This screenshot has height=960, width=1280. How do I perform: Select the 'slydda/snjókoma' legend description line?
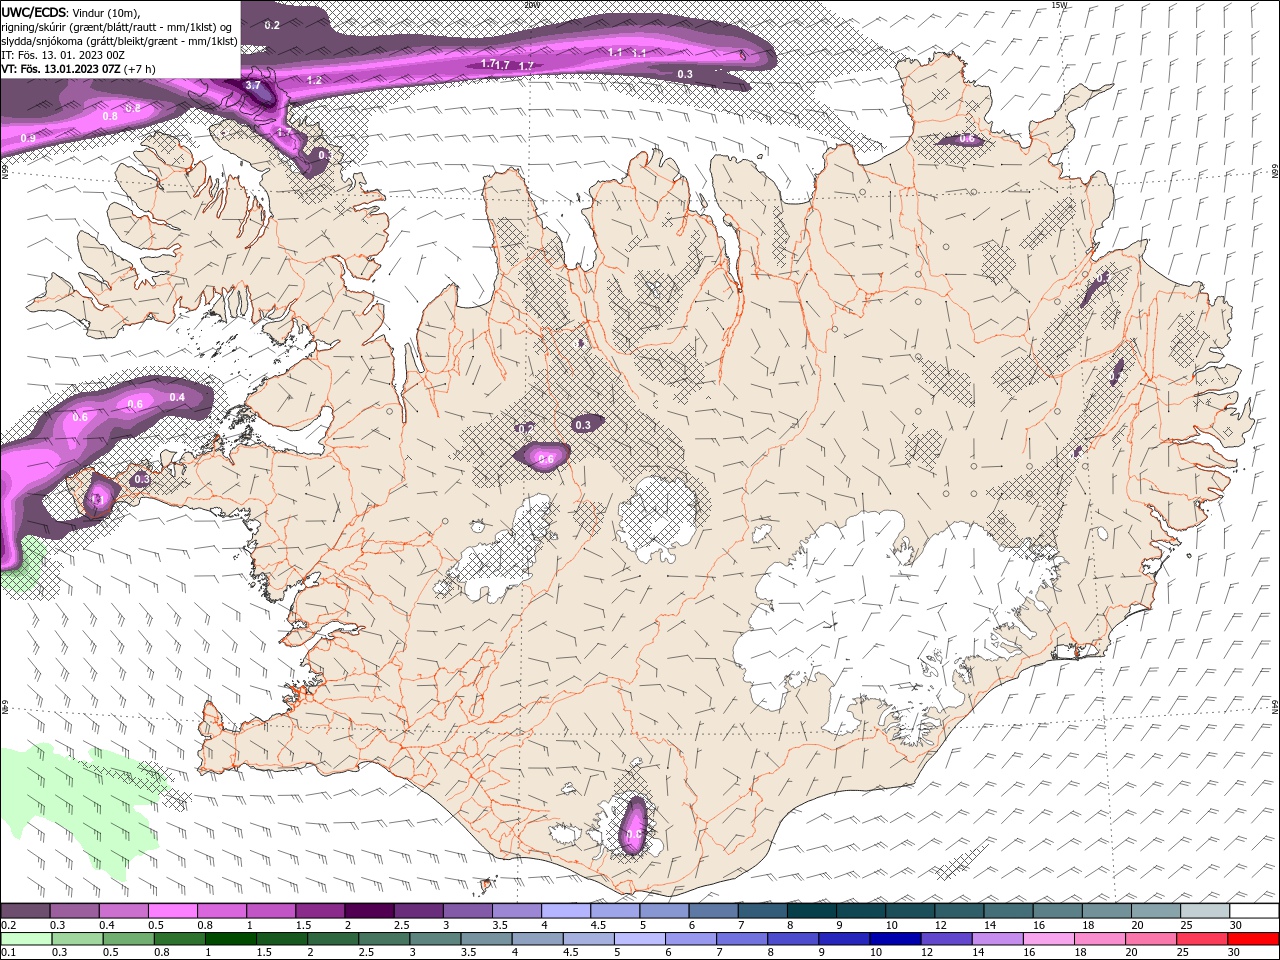120,41
